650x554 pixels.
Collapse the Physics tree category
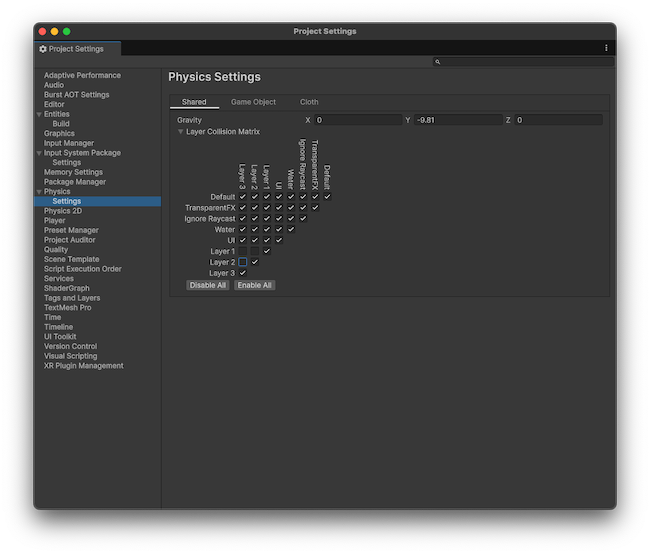pyautogui.click(x=40, y=192)
